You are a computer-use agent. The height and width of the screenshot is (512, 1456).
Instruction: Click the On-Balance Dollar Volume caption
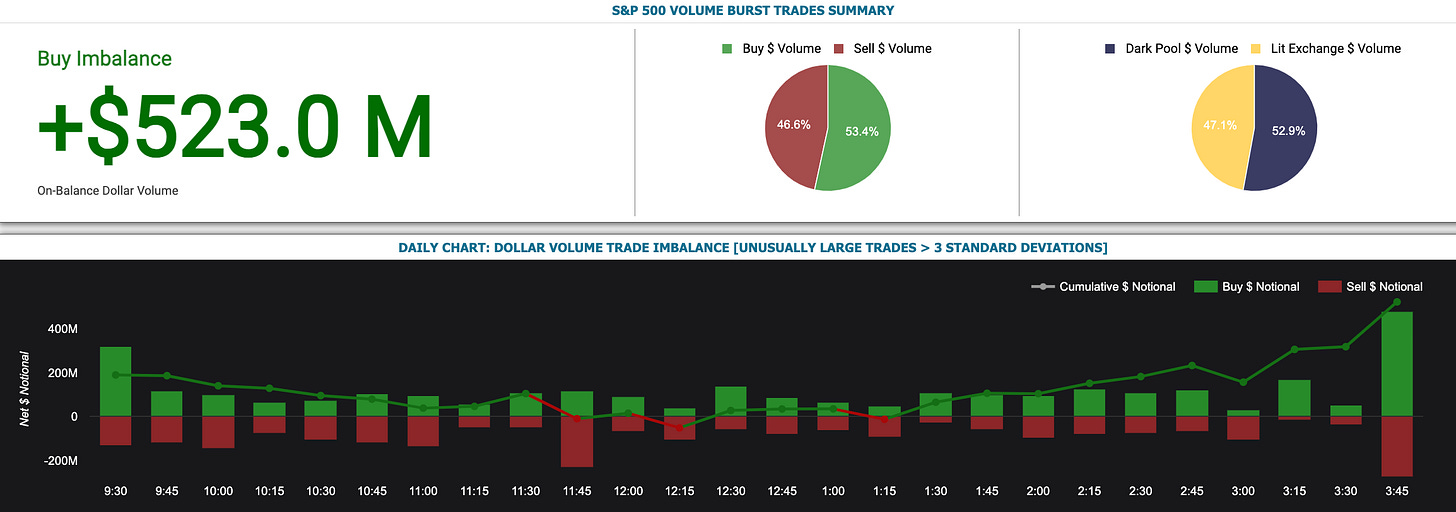click(108, 190)
